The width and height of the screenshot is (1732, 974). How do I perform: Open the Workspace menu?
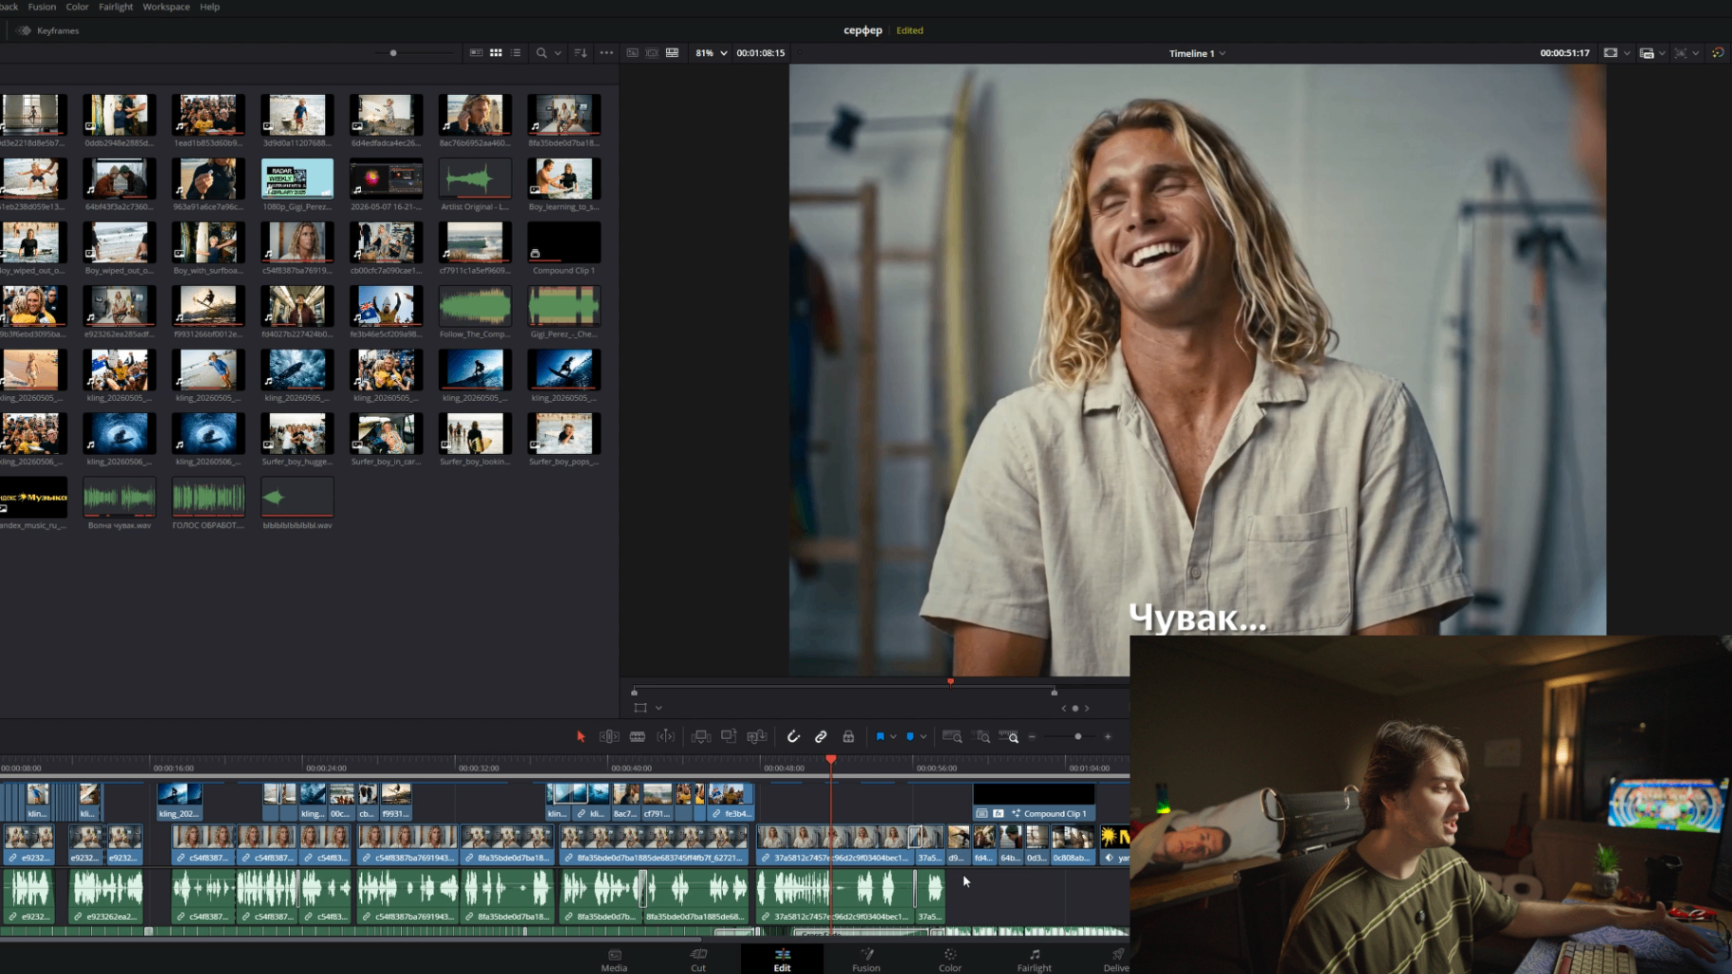coord(166,7)
